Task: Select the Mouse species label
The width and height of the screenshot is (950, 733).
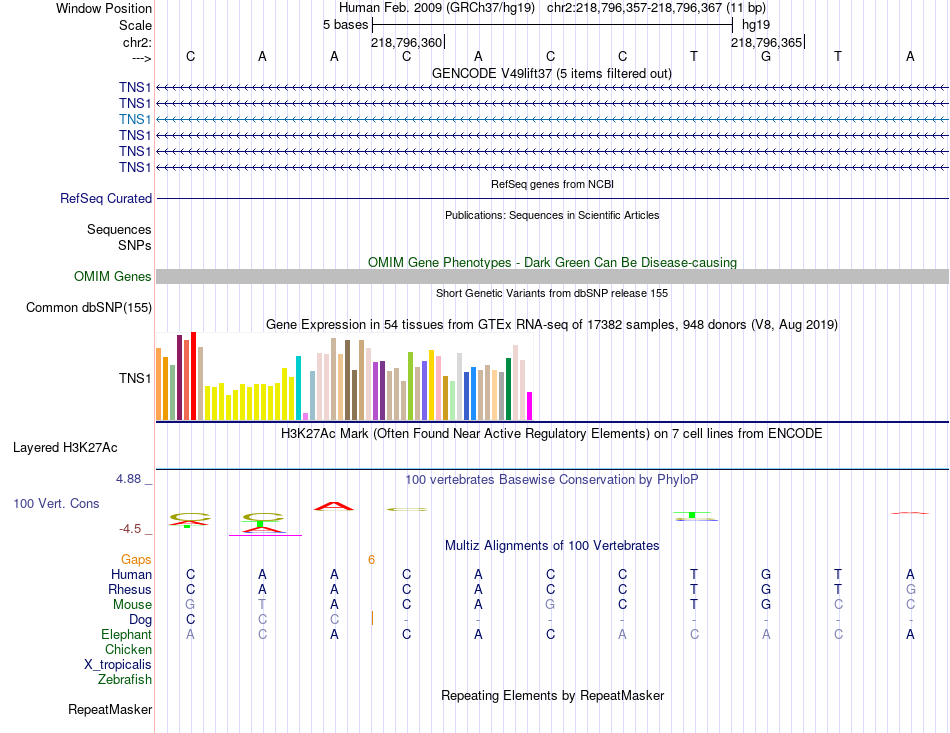Action: point(132,605)
